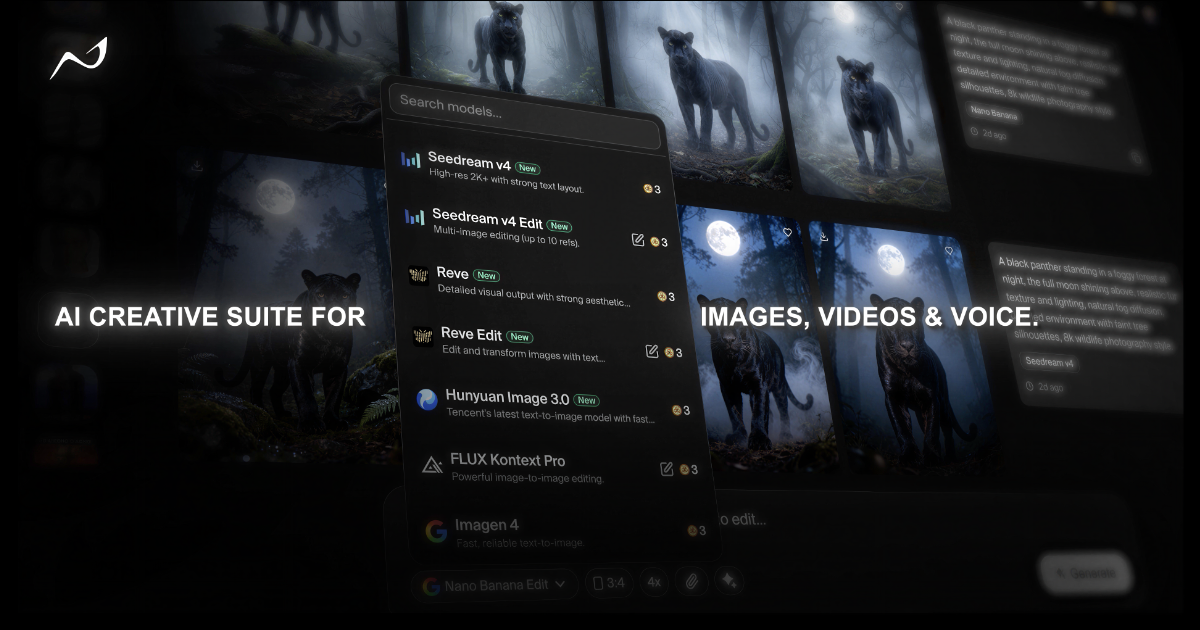Click the credit coin icon on Reve row
1200x630 pixels.
click(662, 296)
